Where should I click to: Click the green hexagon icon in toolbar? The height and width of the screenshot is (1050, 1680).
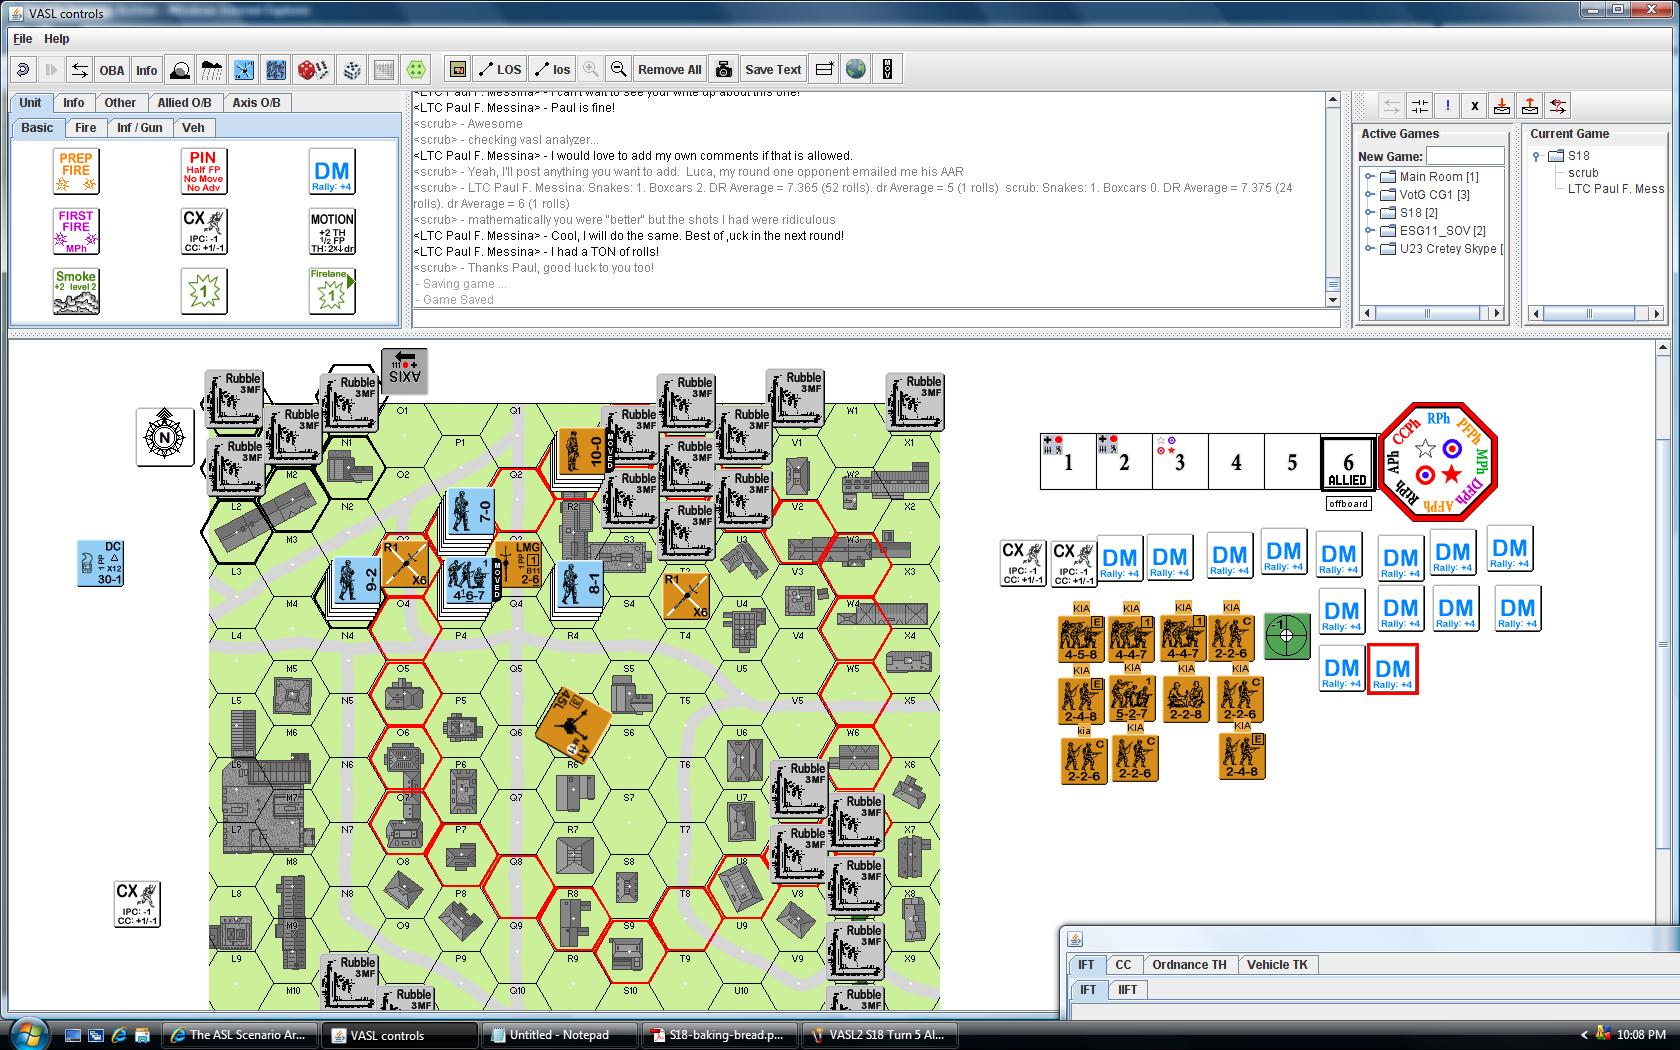[416, 69]
